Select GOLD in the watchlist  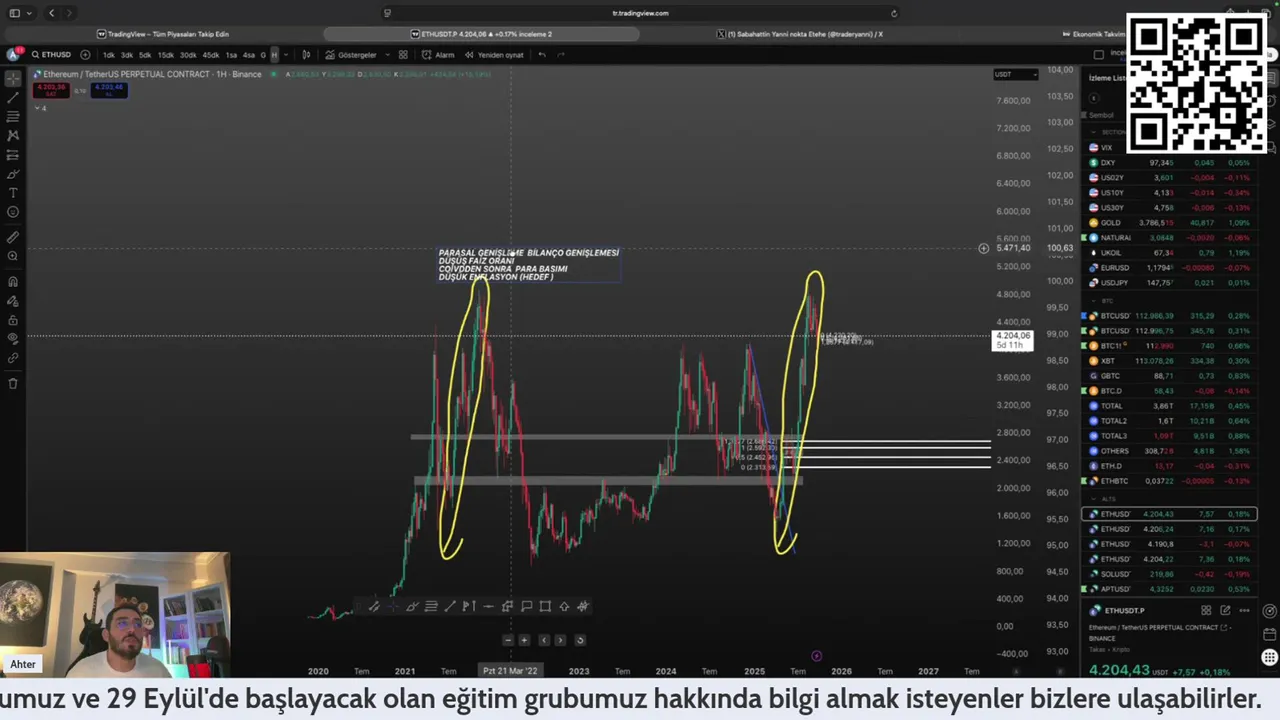(1170, 223)
